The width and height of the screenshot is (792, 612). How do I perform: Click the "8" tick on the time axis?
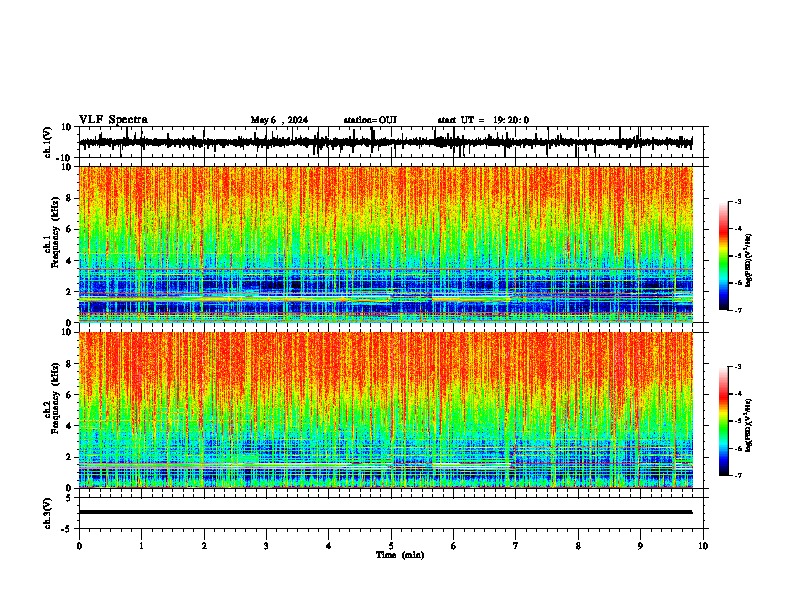(578, 546)
